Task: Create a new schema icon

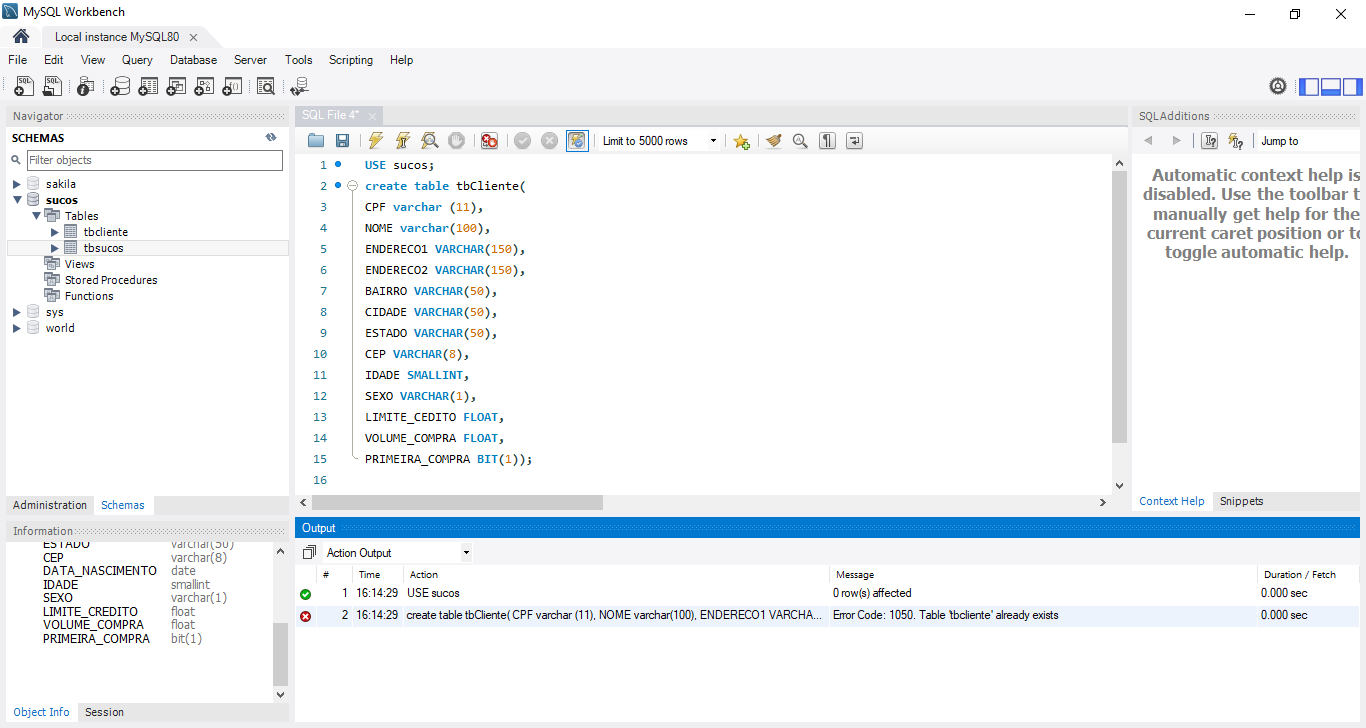Action: click(x=120, y=87)
